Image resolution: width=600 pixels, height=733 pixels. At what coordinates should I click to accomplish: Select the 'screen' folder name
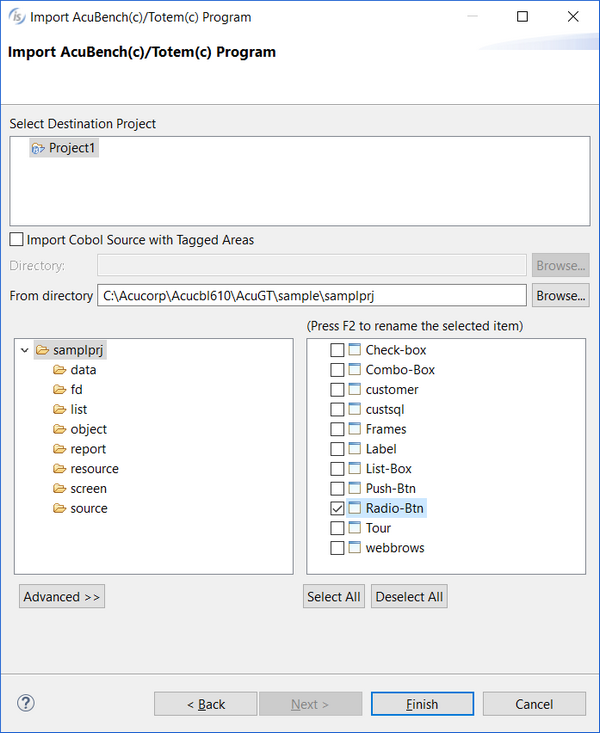[x=88, y=489]
